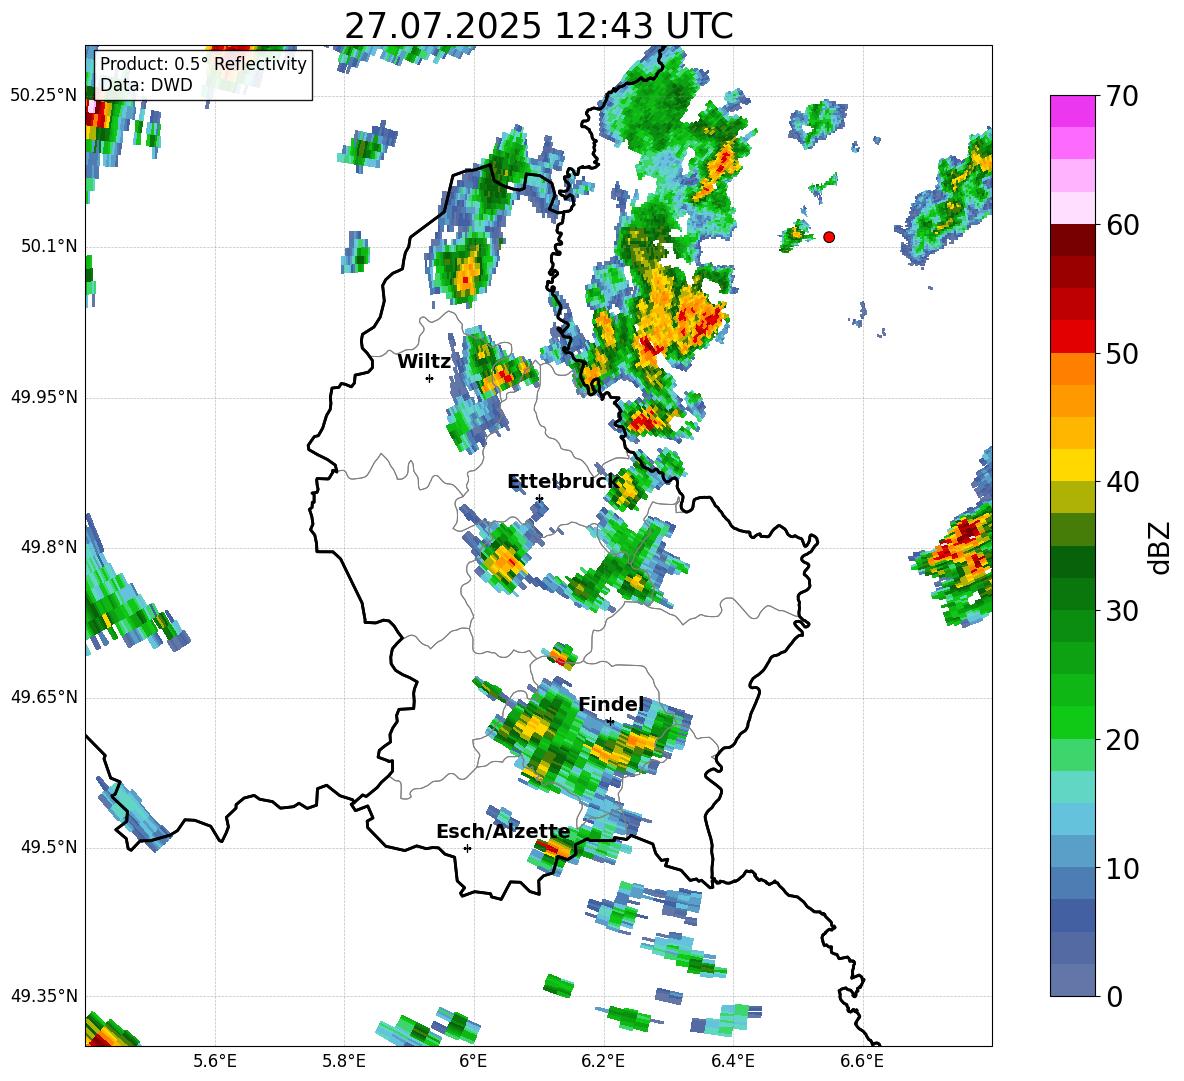The image size is (1184, 1081).
Task: Click the 49.8°N latitude label
Action: tap(49, 547)
